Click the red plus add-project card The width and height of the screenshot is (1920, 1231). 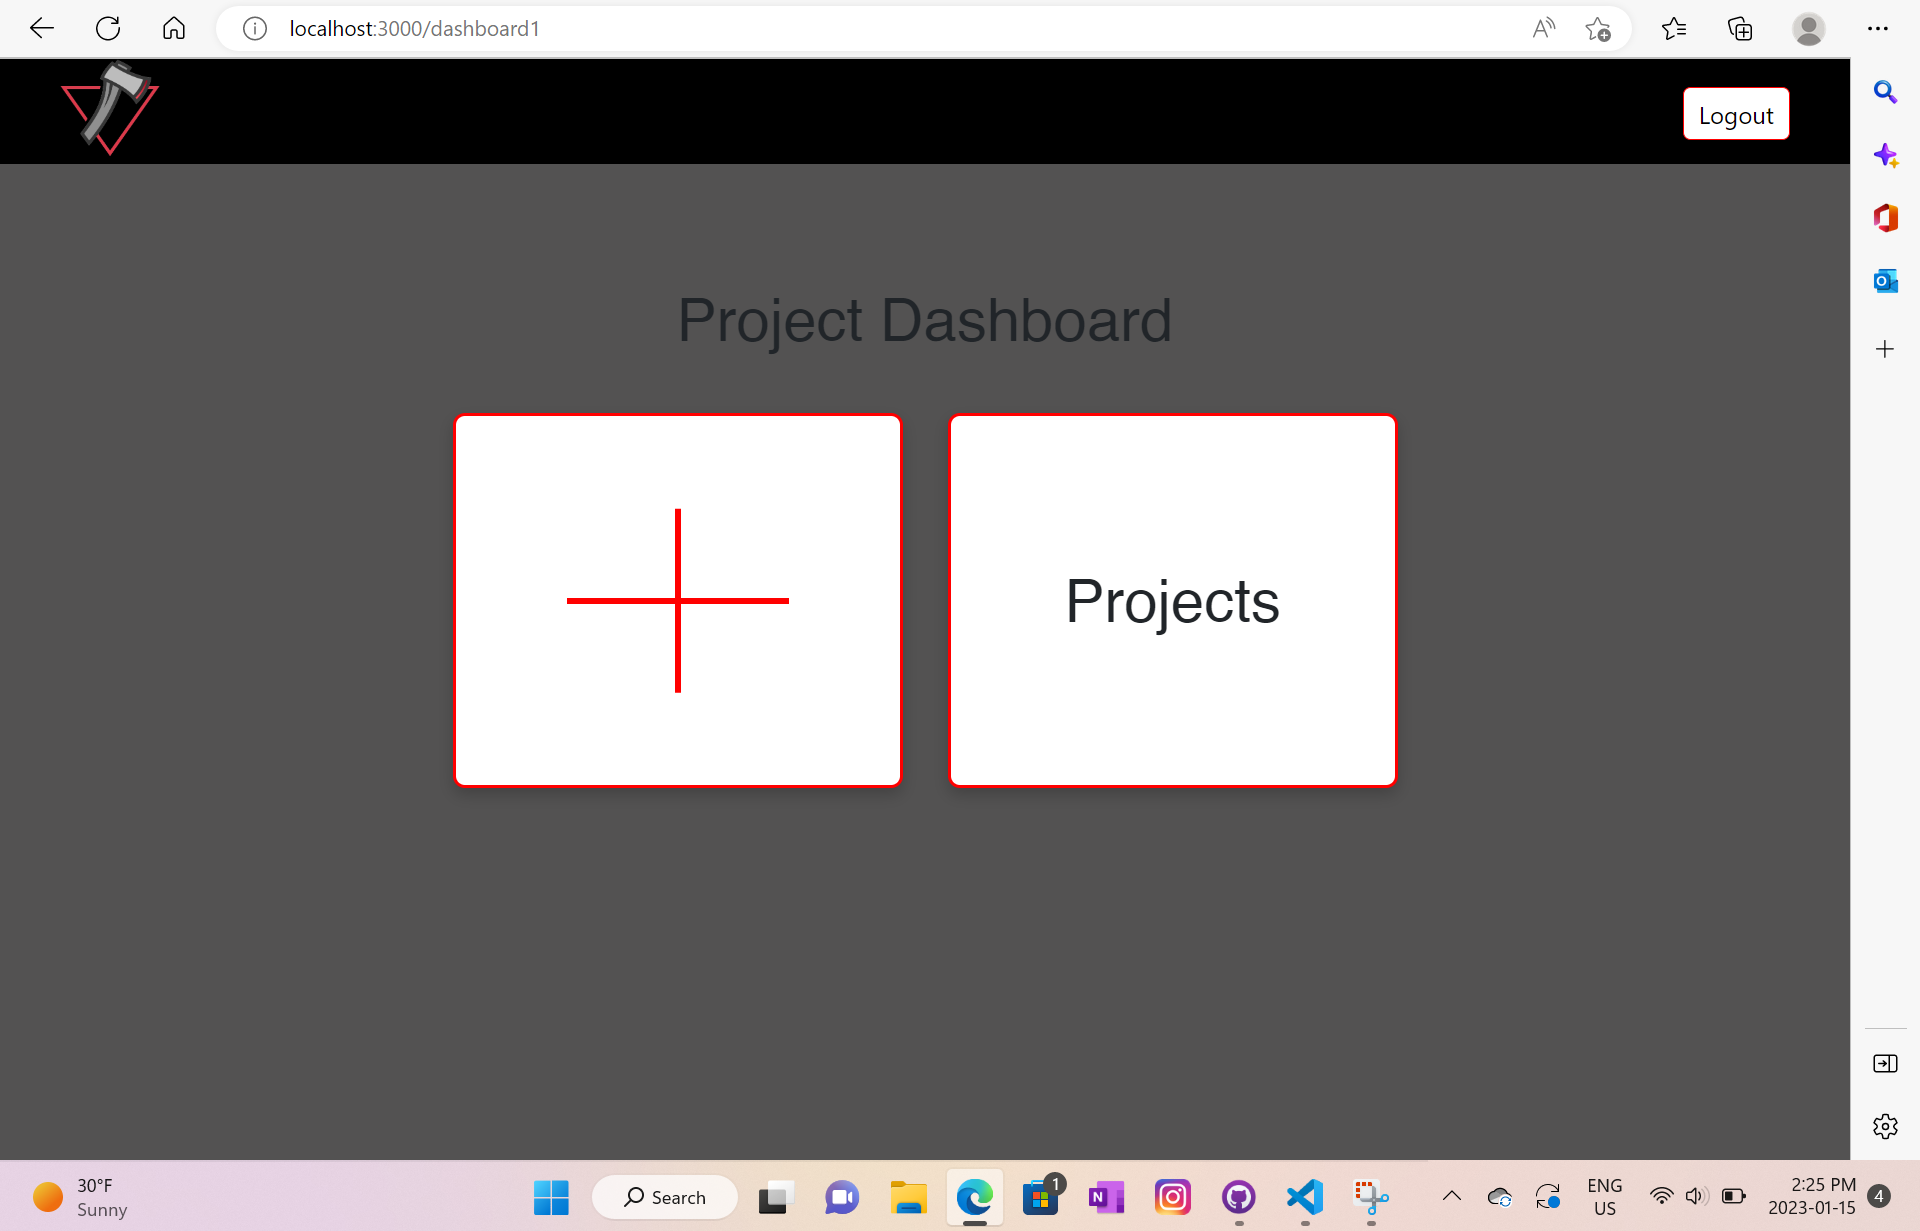click(x=678, y=600)
